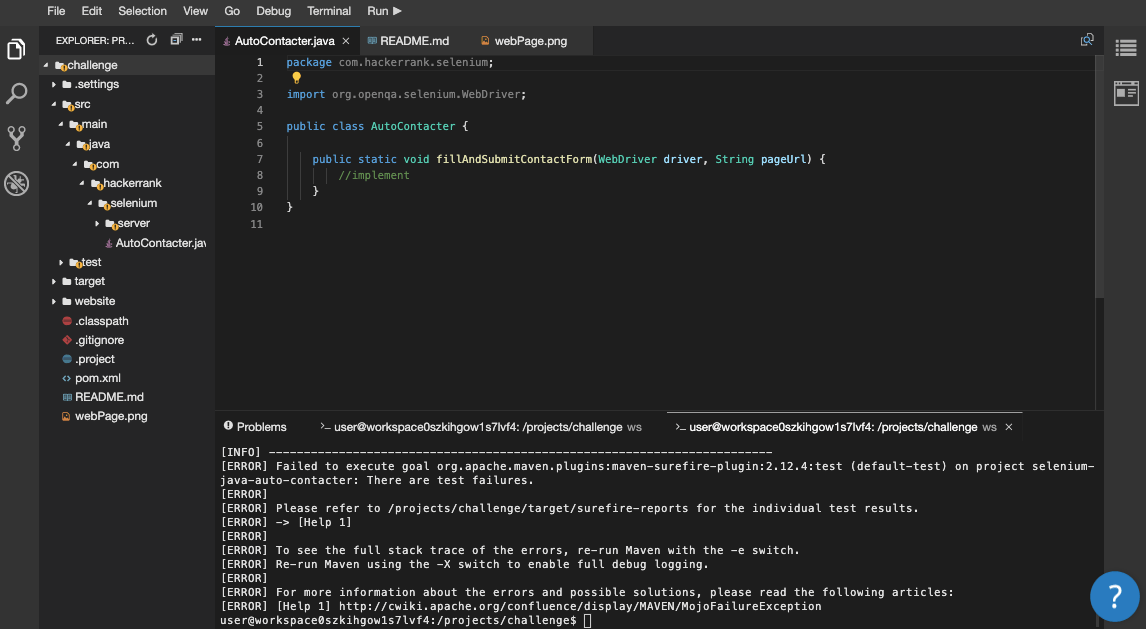This screenshot has height=629, width=1146.
Task: Open the Outline panel on the right sidebar
Action: 1127,47
